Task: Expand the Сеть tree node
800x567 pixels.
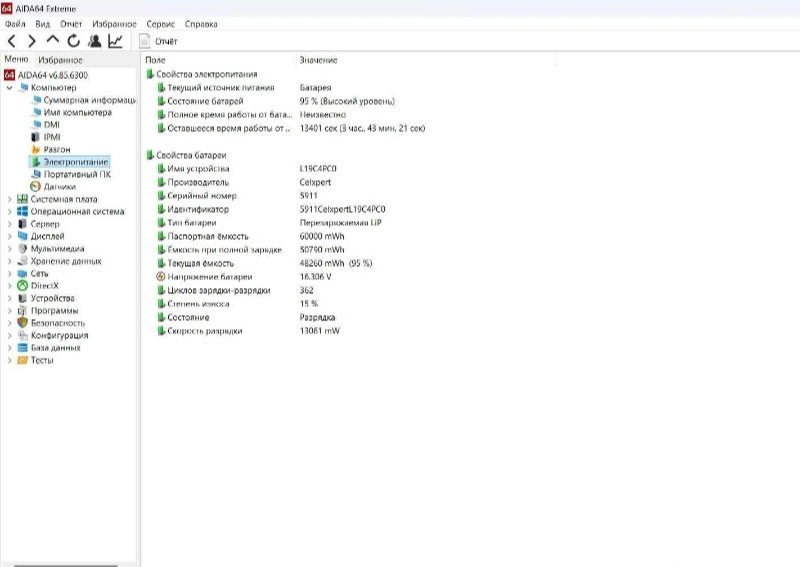Action: pos(10,273)
